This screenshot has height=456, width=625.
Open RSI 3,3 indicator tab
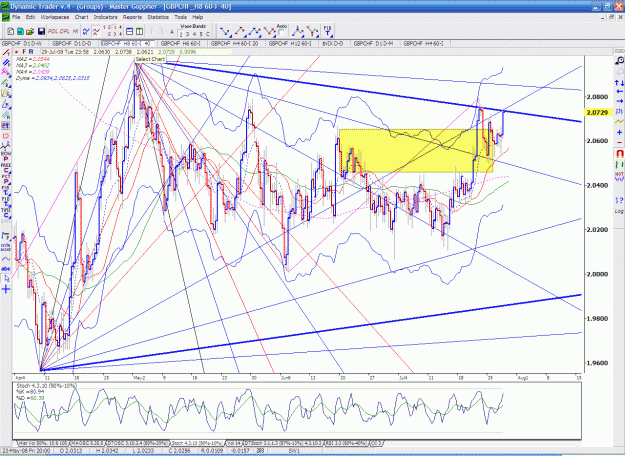(348, 443)
